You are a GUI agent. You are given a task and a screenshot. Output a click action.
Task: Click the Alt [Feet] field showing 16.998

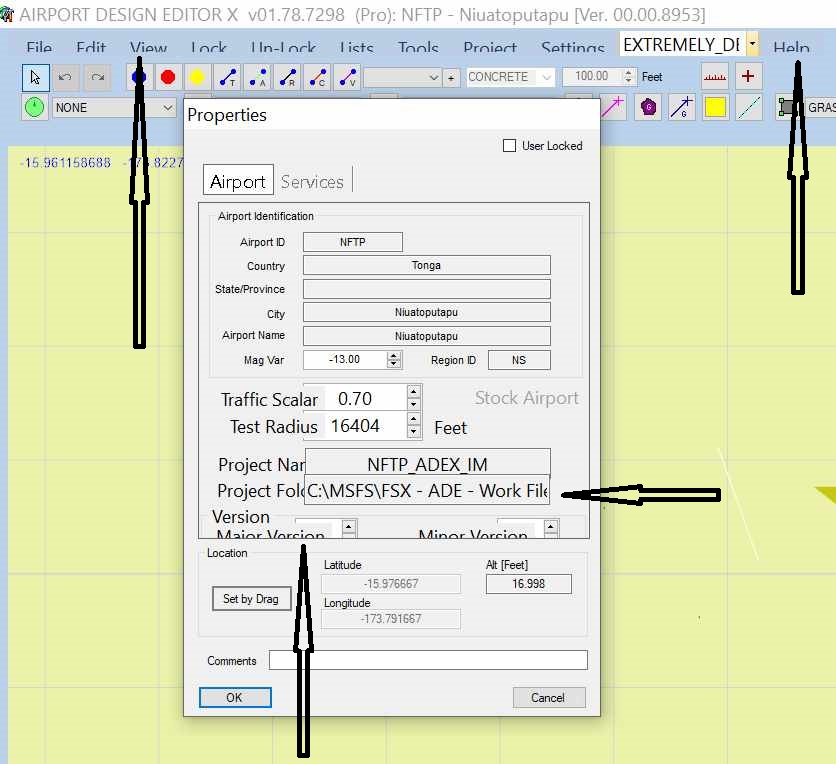529,584
